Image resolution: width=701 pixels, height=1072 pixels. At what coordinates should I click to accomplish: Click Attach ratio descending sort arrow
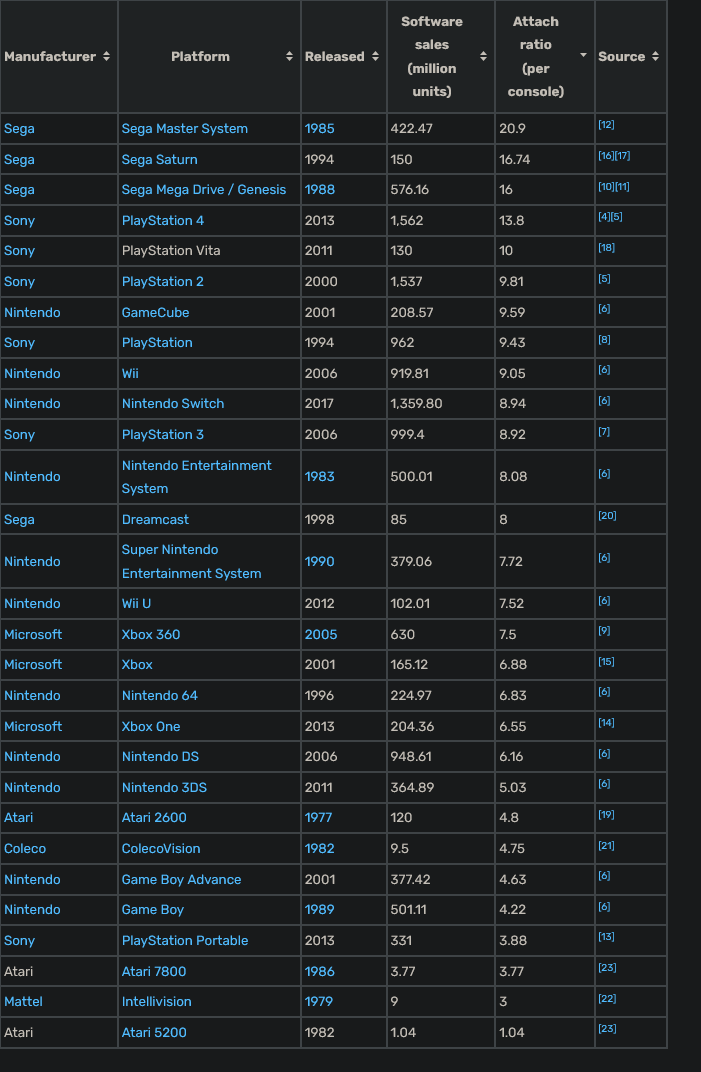[x=584, y=56]
